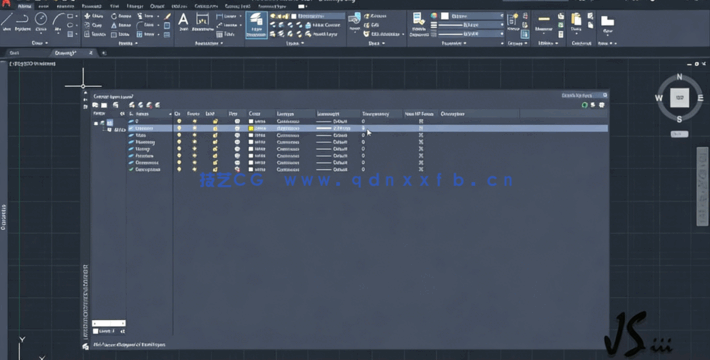Click the Move tool in Modify panel
Screen dimensions: 710x360
[x=94, y=16]
